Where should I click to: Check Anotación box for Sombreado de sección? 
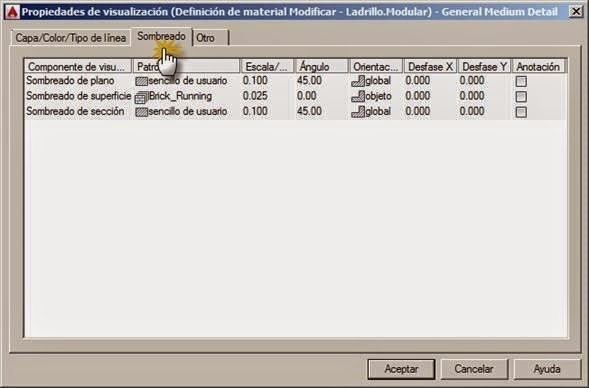click(521, 112)
